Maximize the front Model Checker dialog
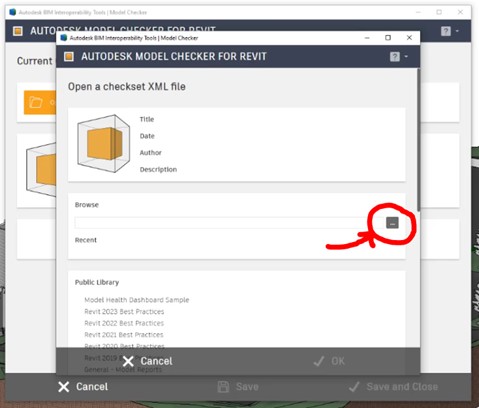479x408 pixels. (x=388, y=38)
